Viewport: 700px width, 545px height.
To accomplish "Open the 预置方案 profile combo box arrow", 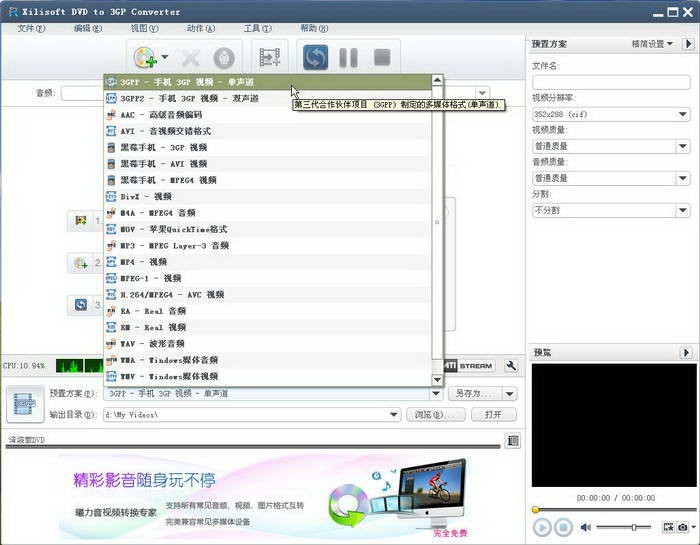I will tap(436, 393).
